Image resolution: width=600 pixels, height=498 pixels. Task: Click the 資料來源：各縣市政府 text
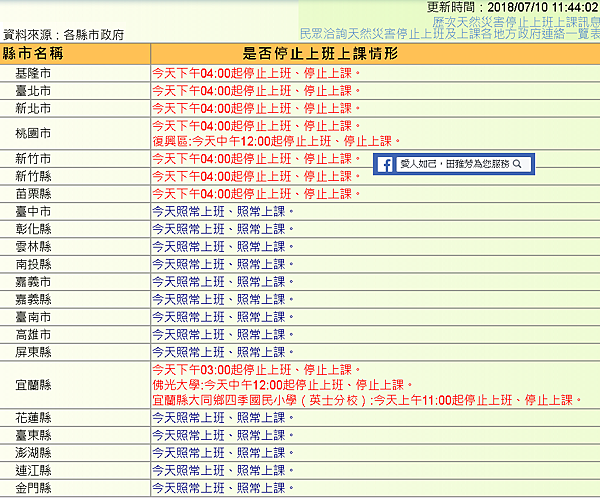pos(64,35)
